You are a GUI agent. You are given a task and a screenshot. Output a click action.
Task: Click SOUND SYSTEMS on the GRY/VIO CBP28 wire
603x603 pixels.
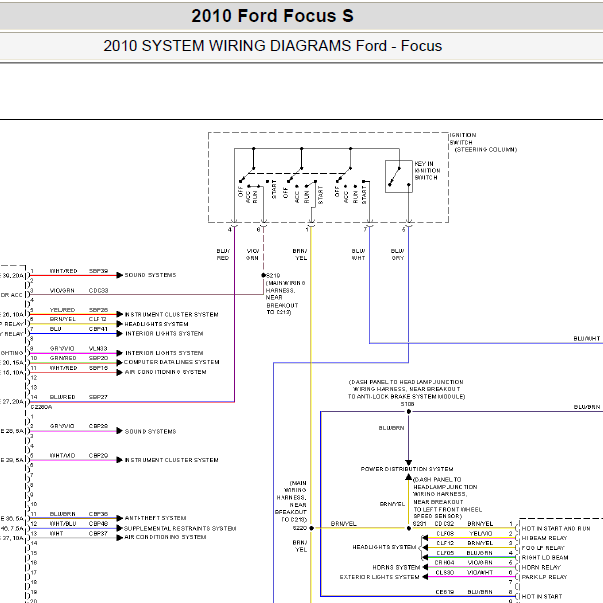point(150,431)
